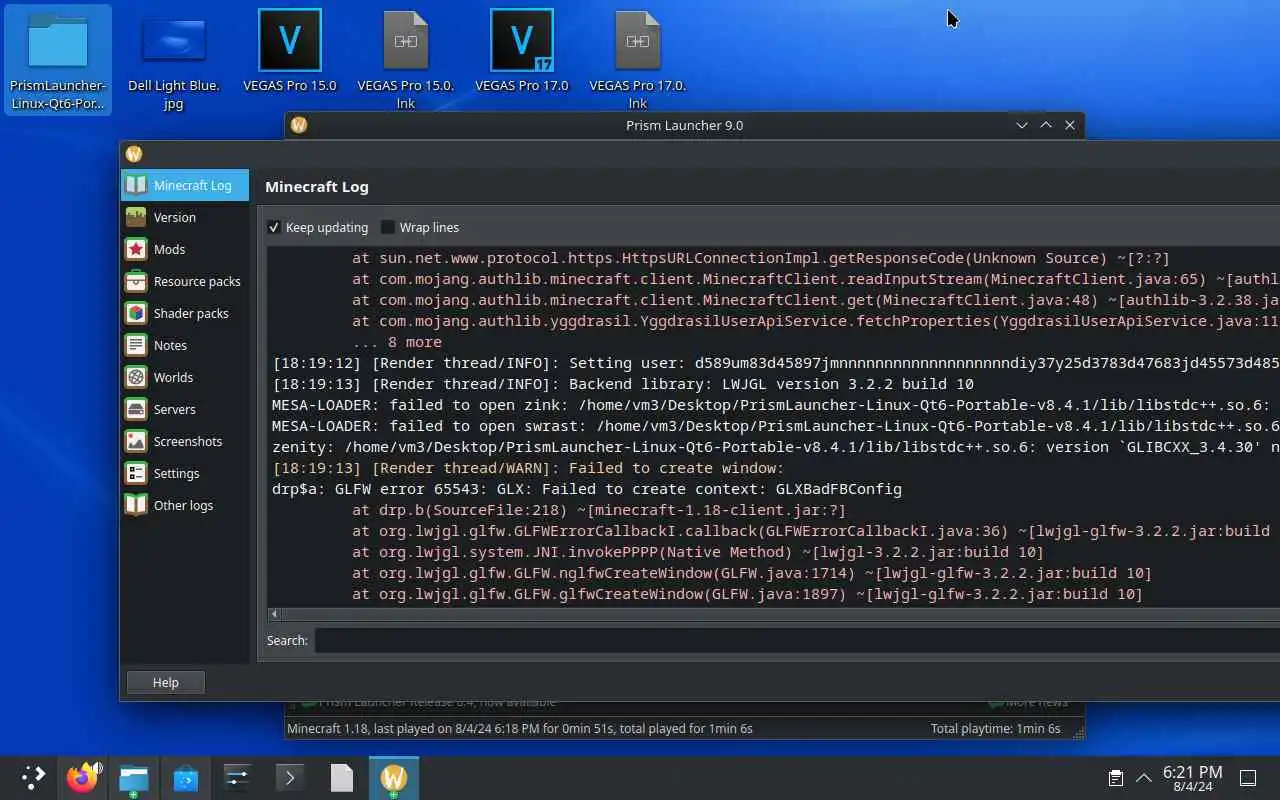Click the Screenshots icon in sidebar

[x=136, y=441]
